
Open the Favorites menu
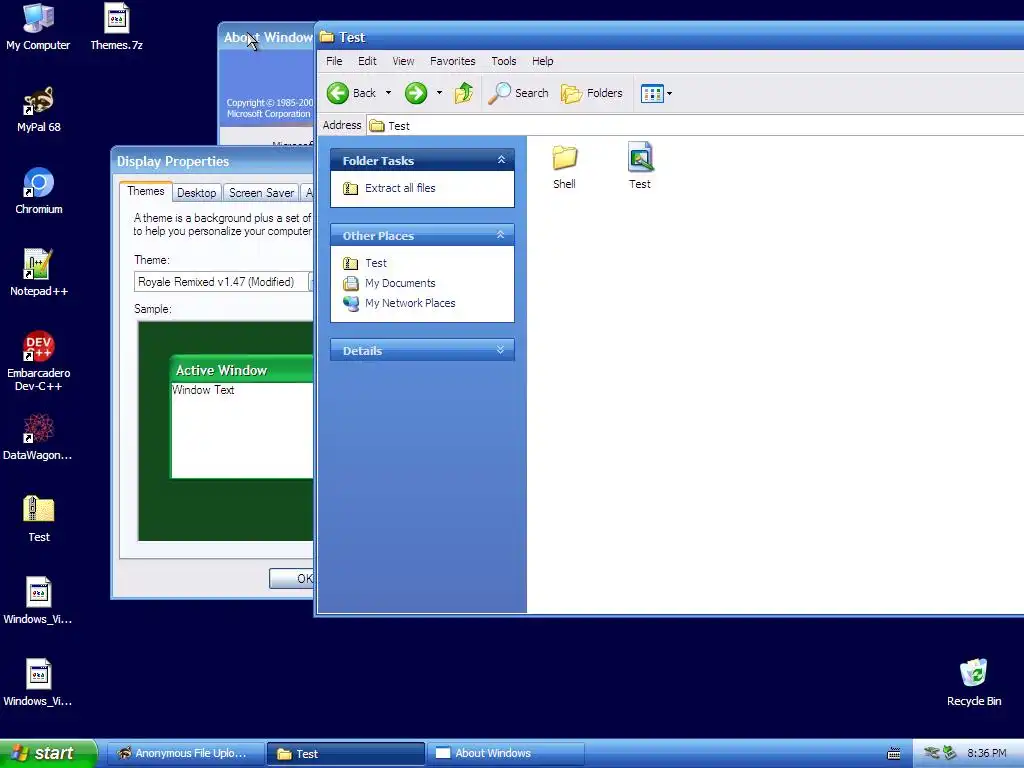click(453, 61)
